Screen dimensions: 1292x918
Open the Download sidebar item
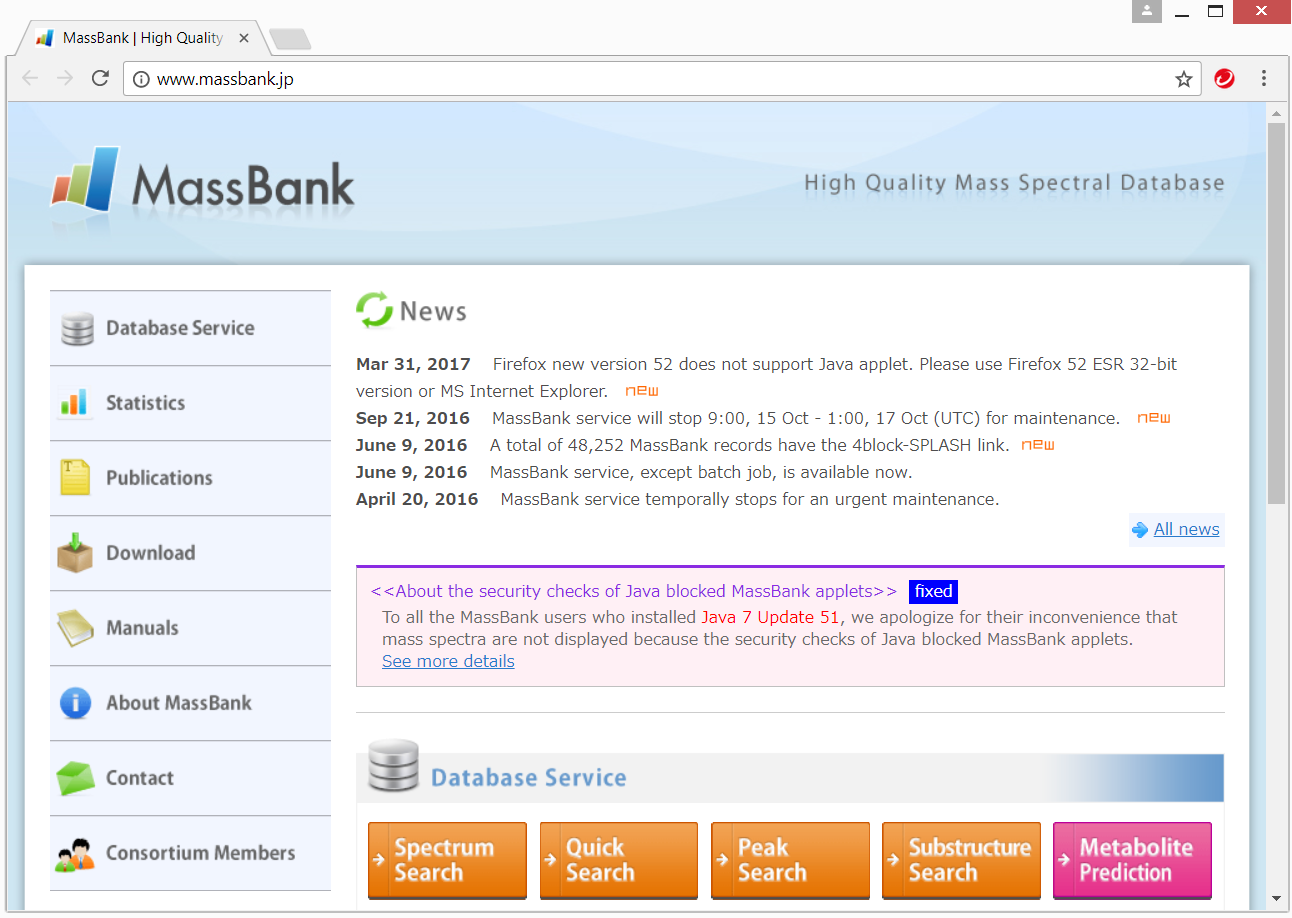[190, 553]
